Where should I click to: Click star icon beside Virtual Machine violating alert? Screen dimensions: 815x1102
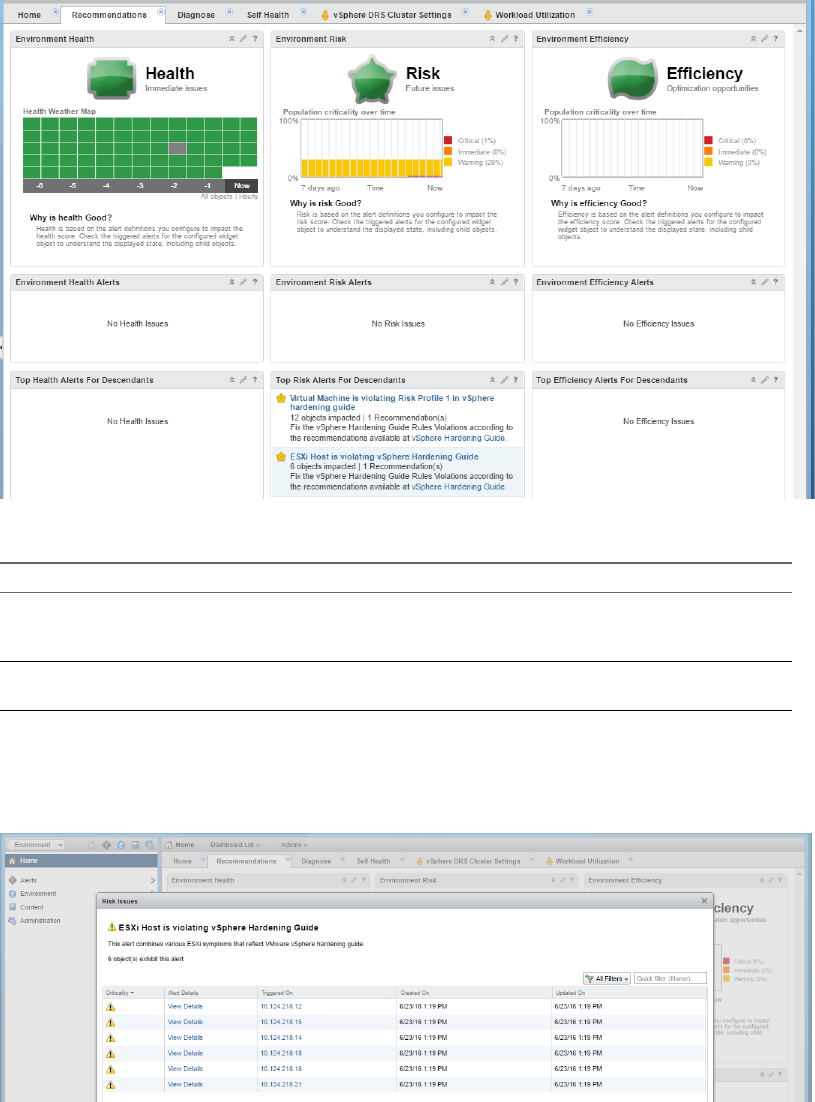pyautogui.click(x=281, y=398)
